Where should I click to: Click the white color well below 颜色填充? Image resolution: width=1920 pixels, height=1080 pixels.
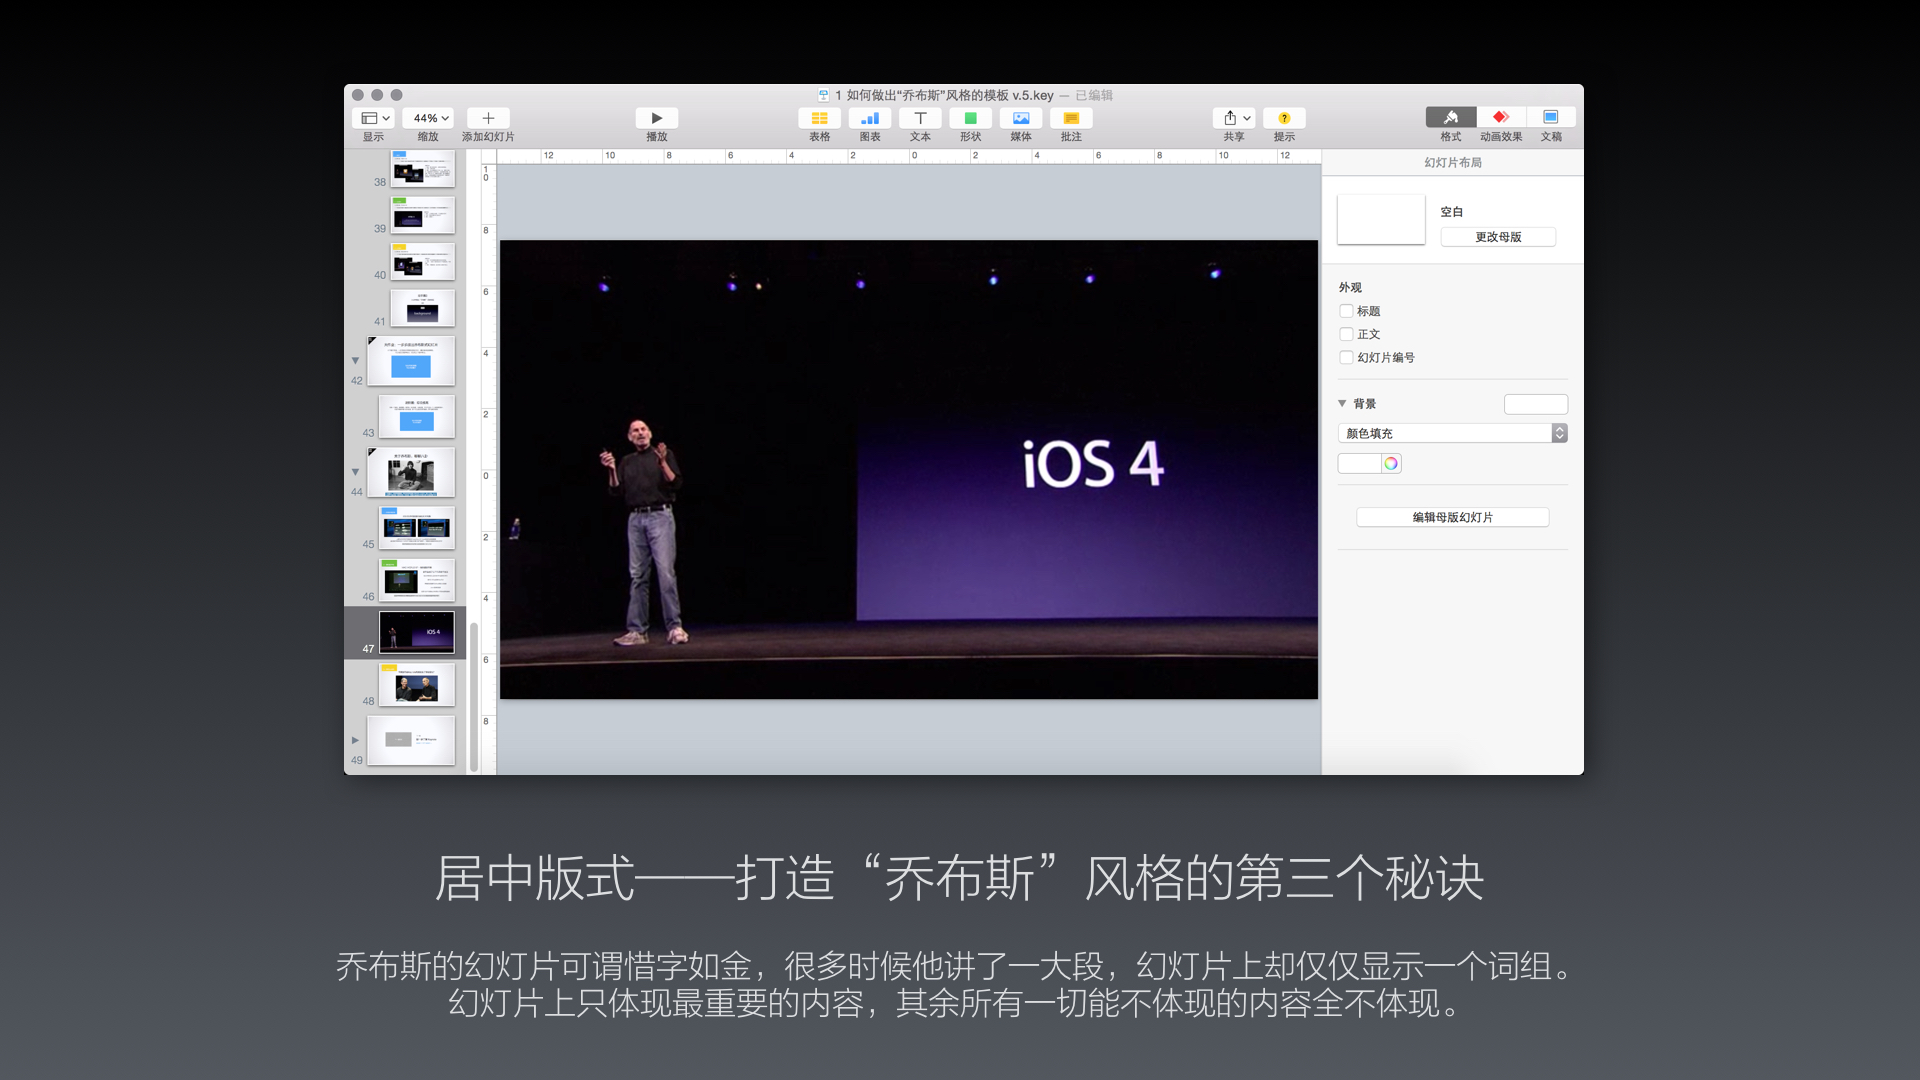[x=1360, y=463]
